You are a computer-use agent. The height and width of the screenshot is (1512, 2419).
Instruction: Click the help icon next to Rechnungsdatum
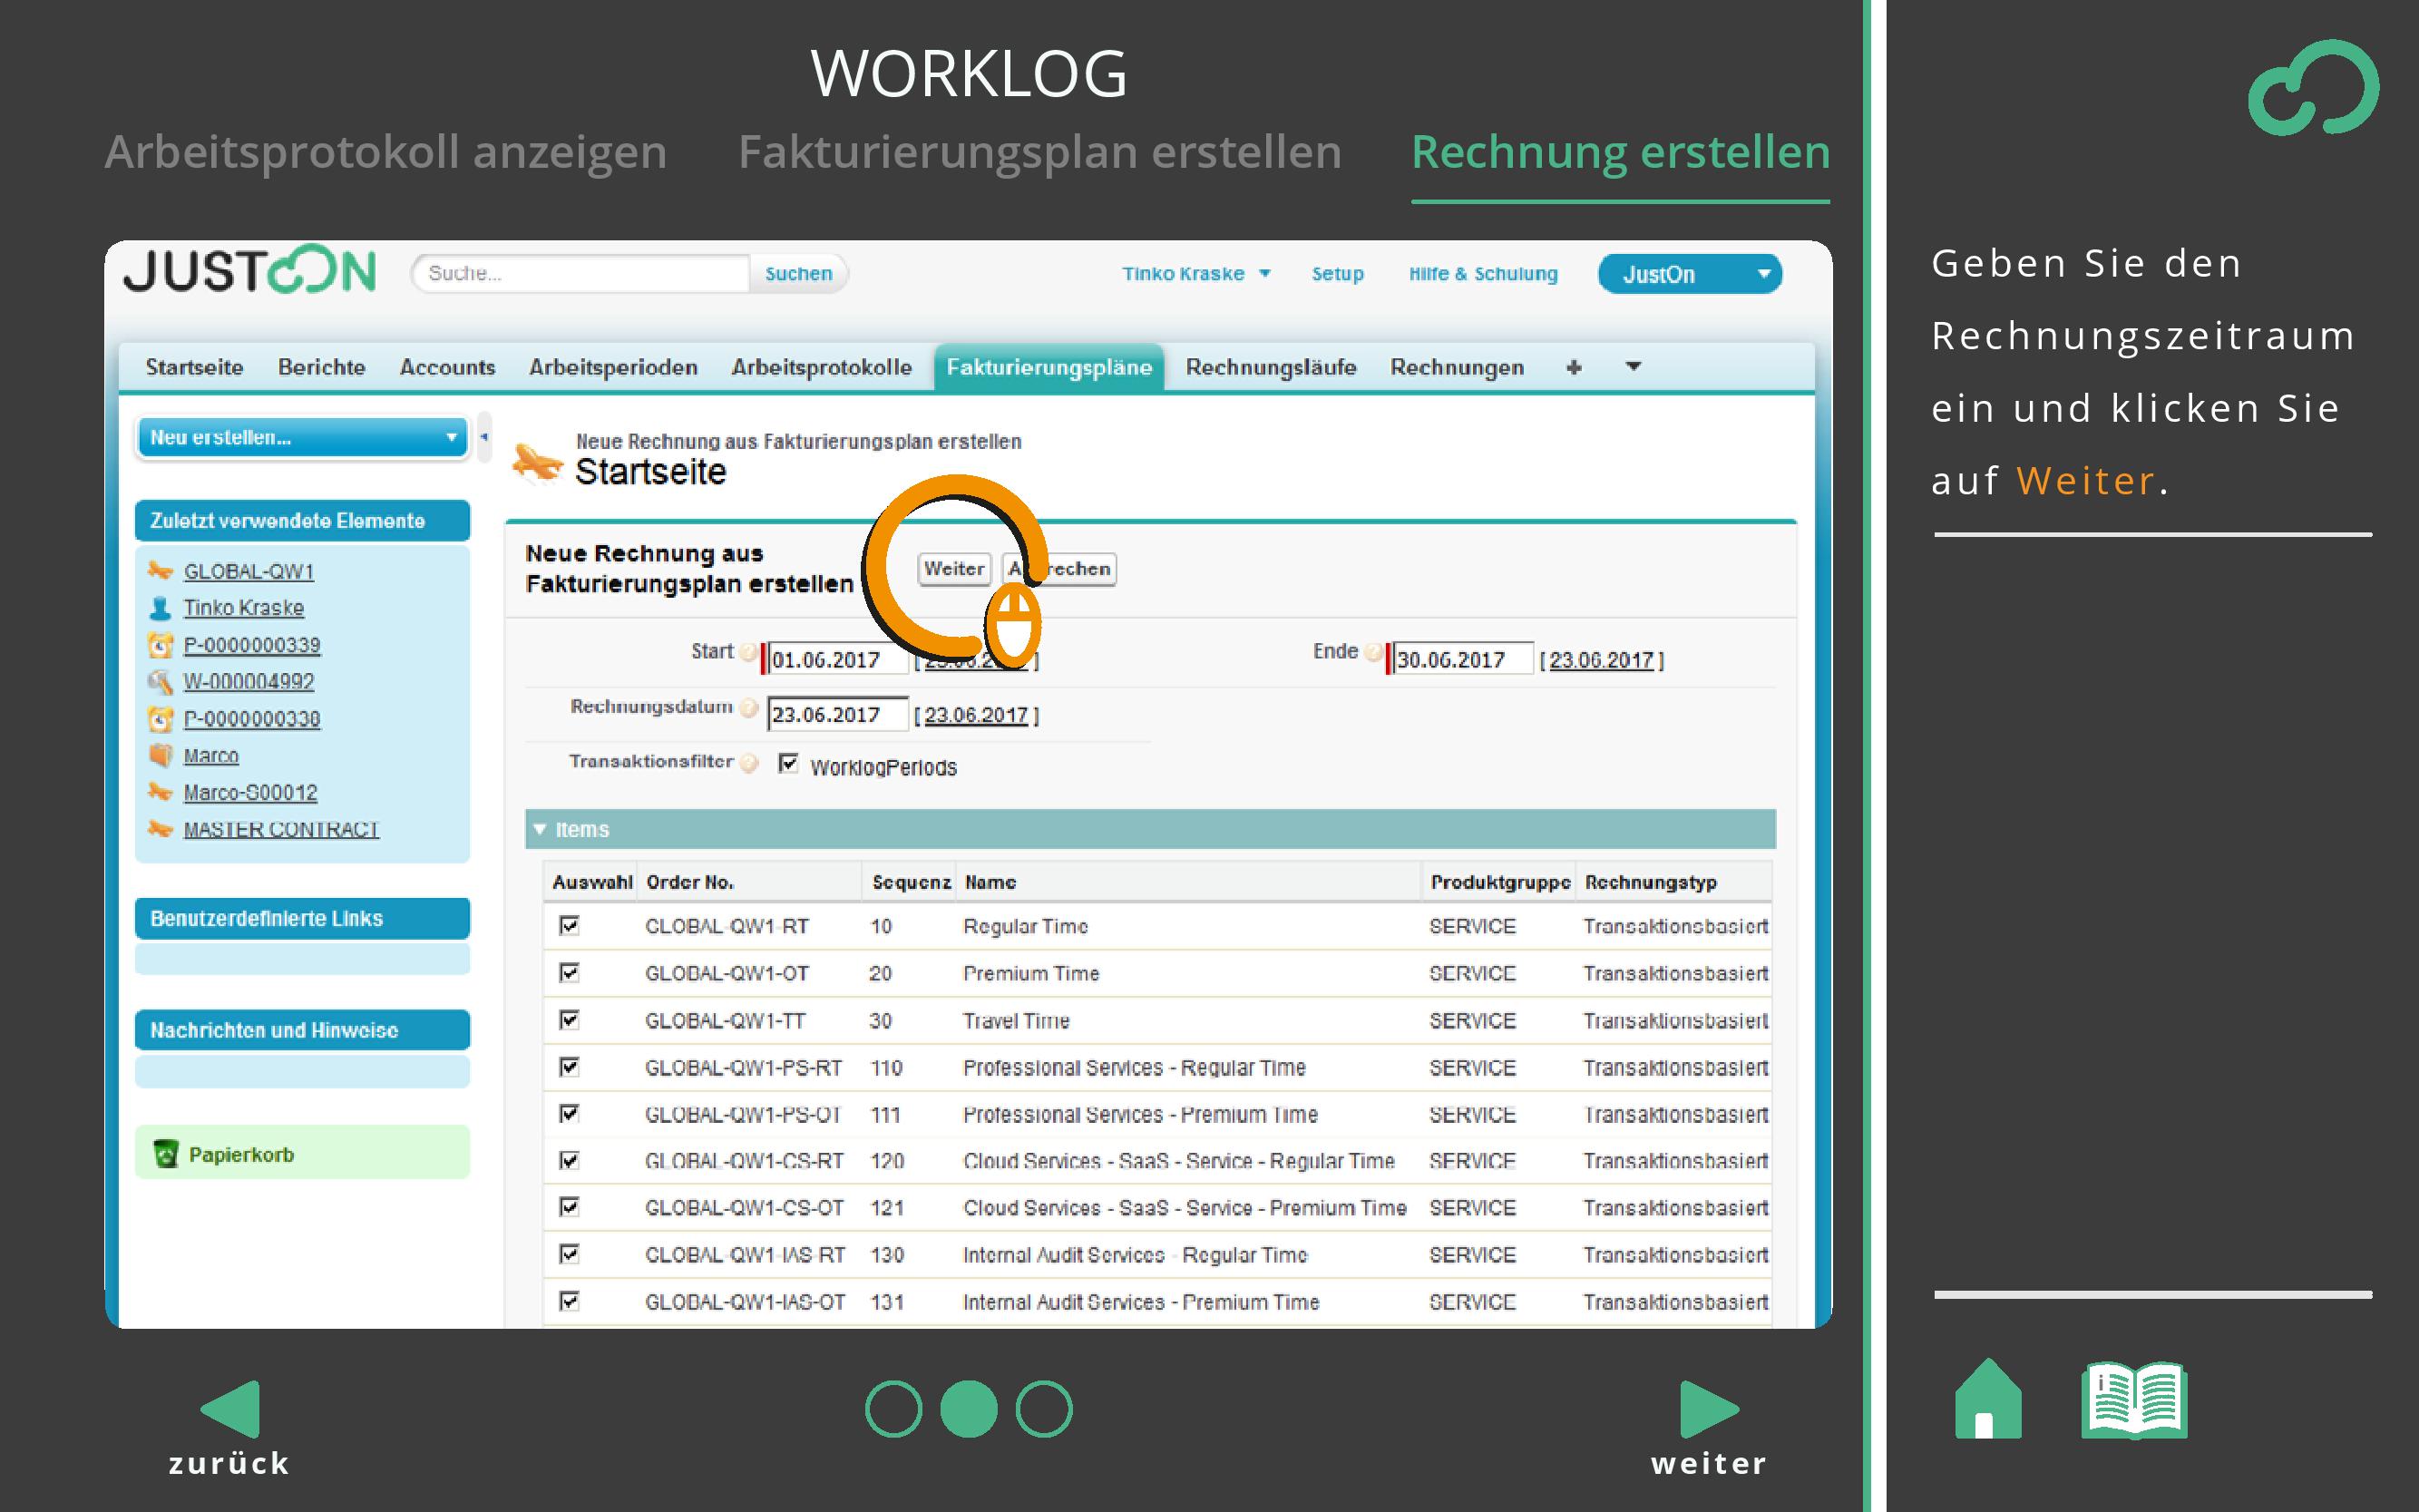click(748, 708)
